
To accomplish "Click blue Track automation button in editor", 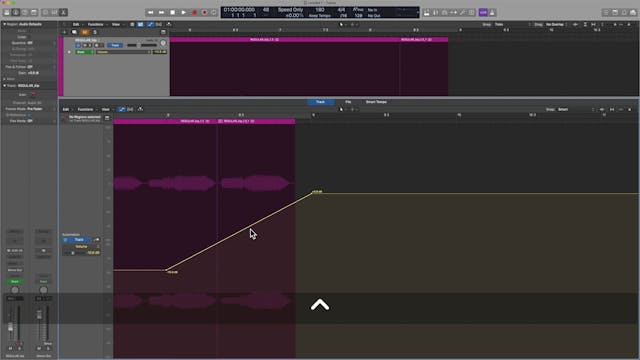I will 80,240.
